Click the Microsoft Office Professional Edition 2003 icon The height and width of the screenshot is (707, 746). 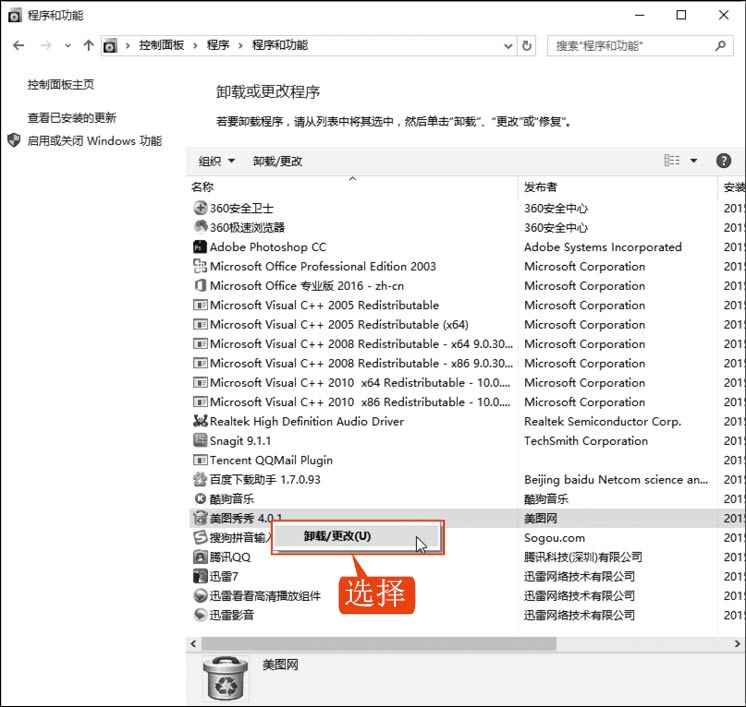[200, 266]
